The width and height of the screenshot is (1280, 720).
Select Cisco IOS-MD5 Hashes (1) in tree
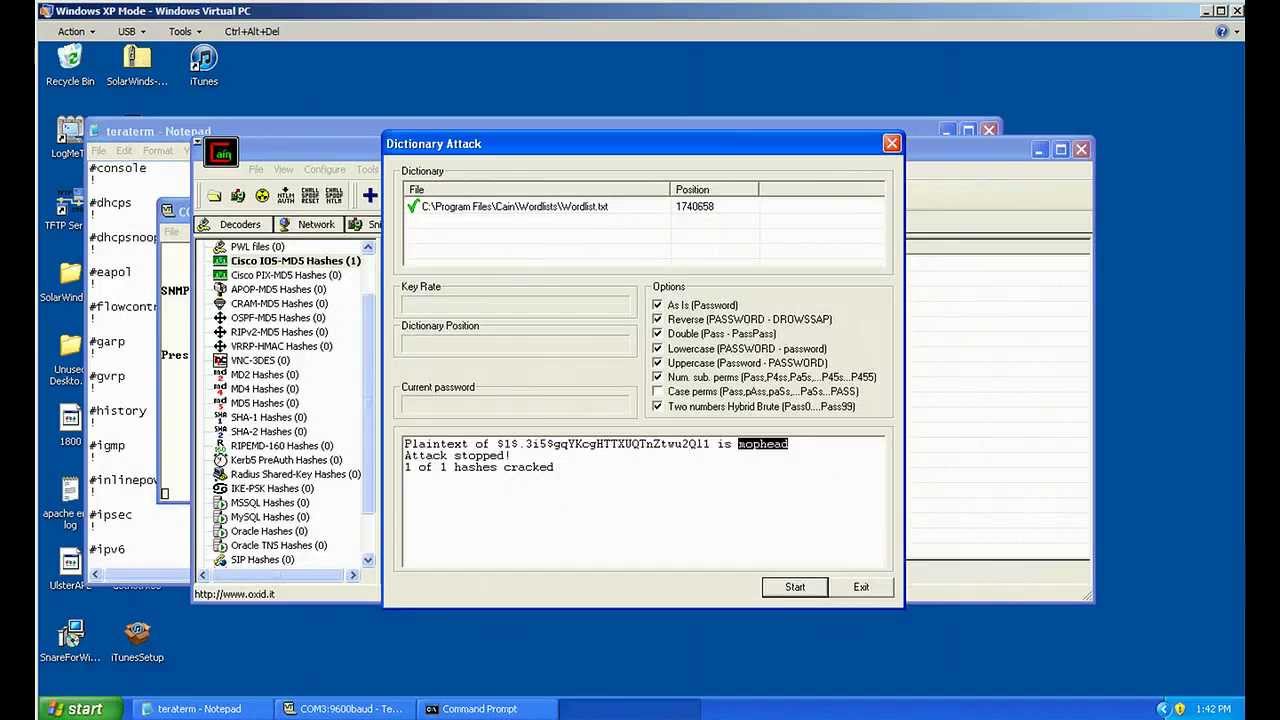point(288,261)
